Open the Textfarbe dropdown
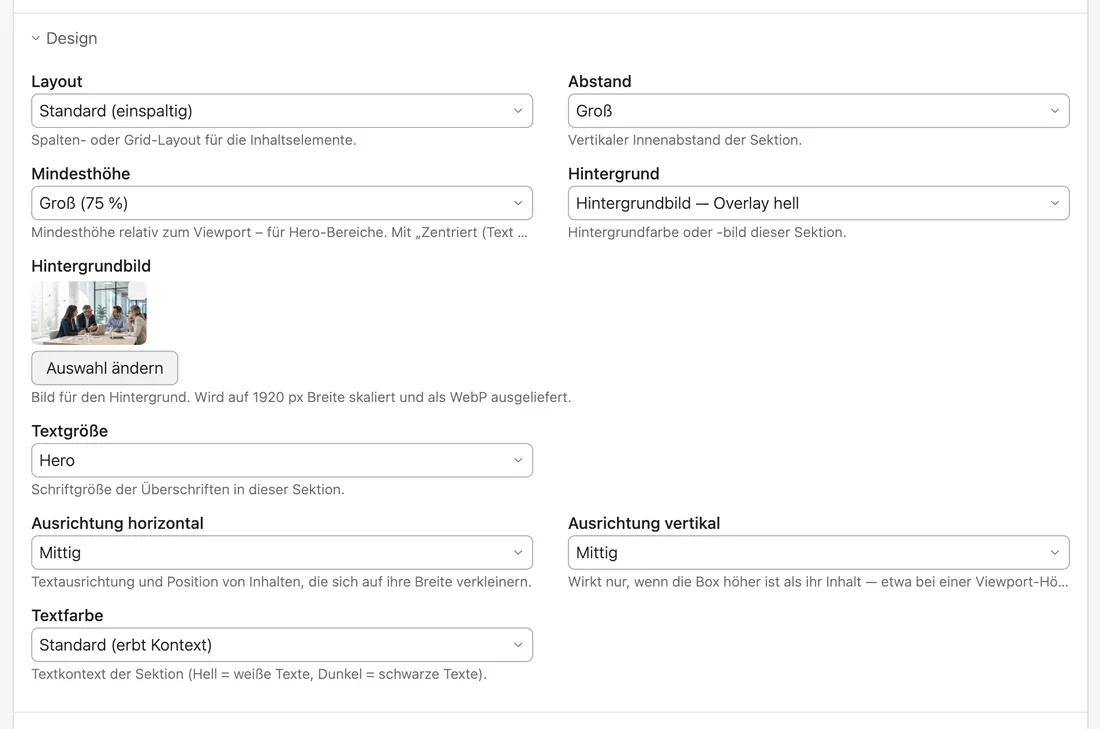Viewport: 1100px width, 729px height. pos(282,645)
